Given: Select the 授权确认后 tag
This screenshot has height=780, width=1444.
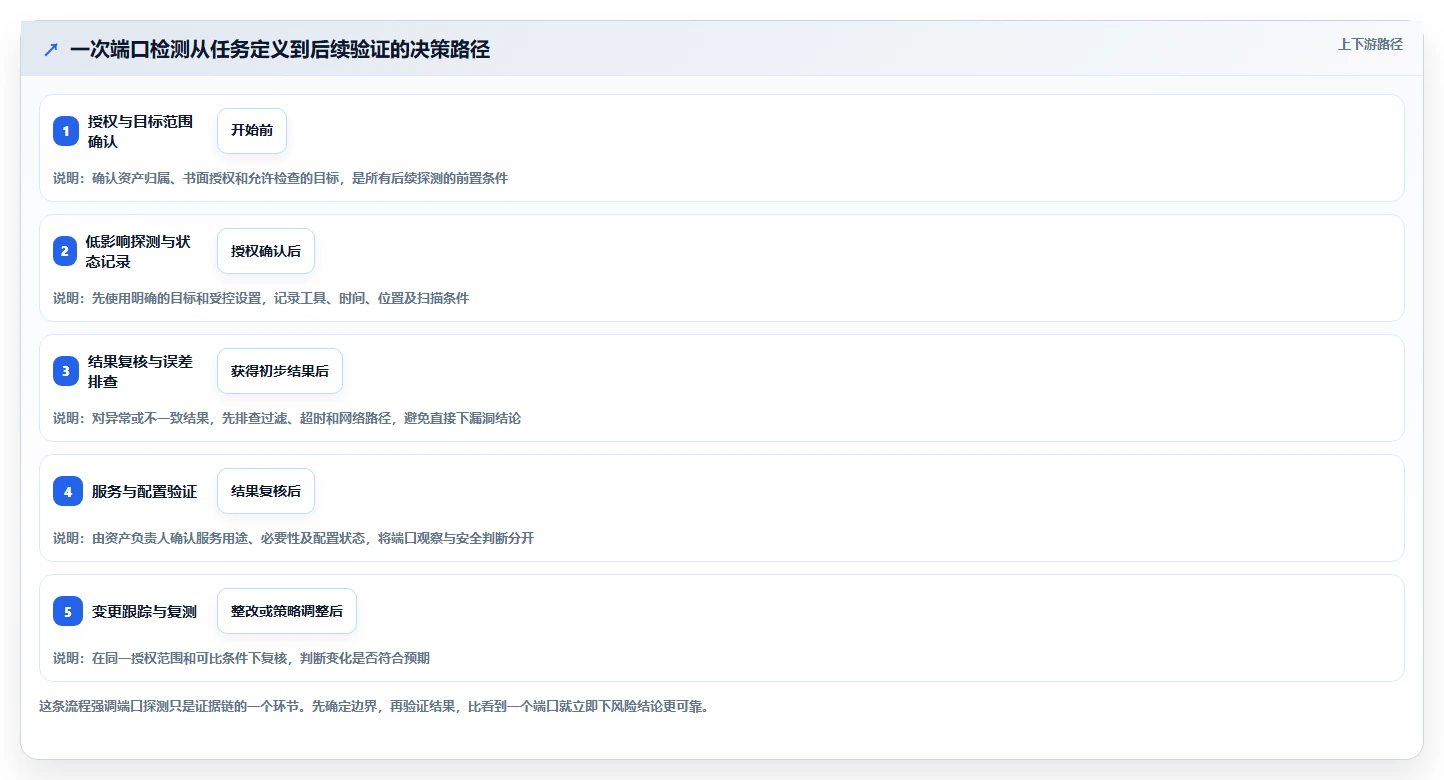Looking at the screenshot, I should [x=266, y=251].
